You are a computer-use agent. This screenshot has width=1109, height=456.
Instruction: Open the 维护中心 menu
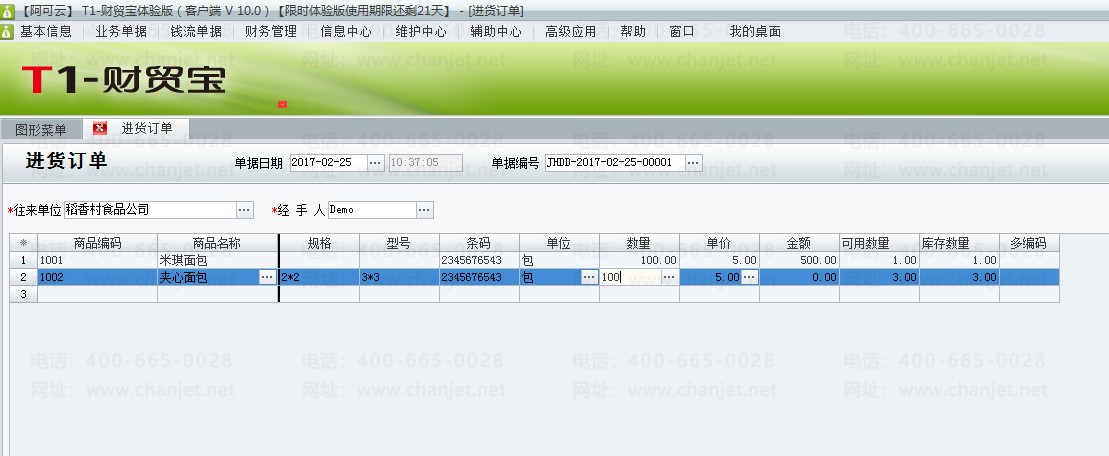421,32
